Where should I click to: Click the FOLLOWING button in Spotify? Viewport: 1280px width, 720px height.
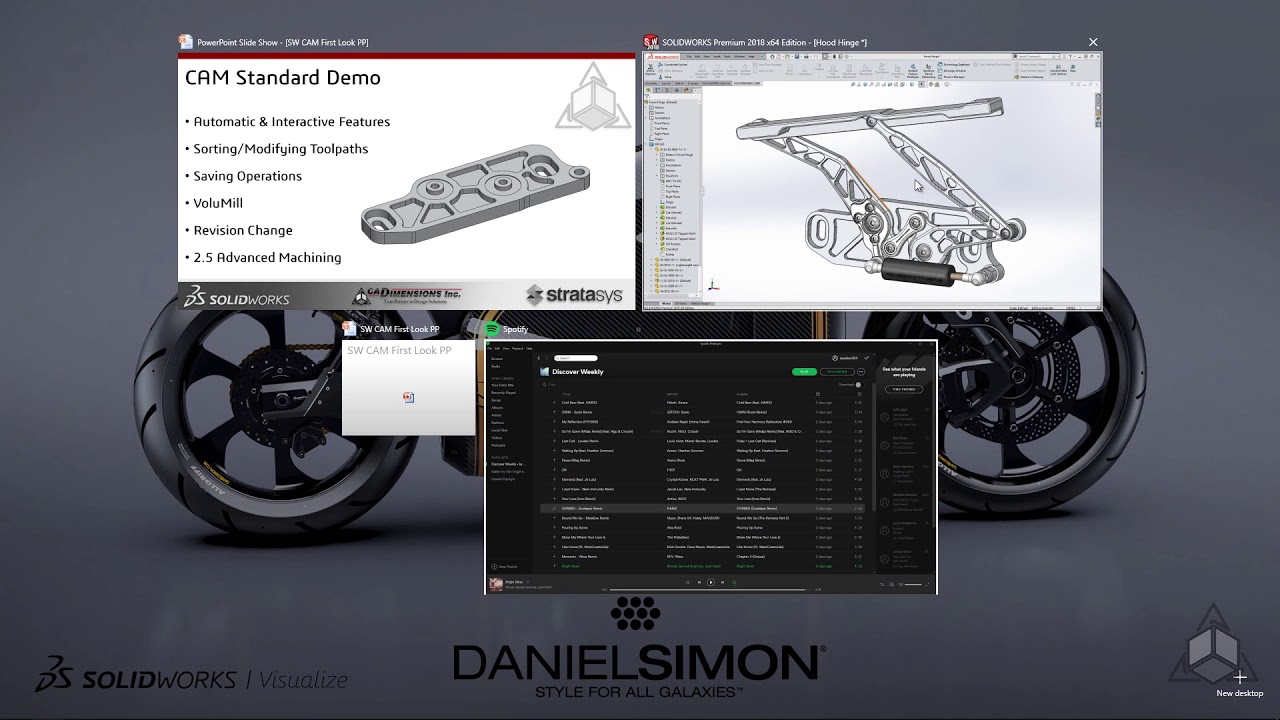point(837,372)
